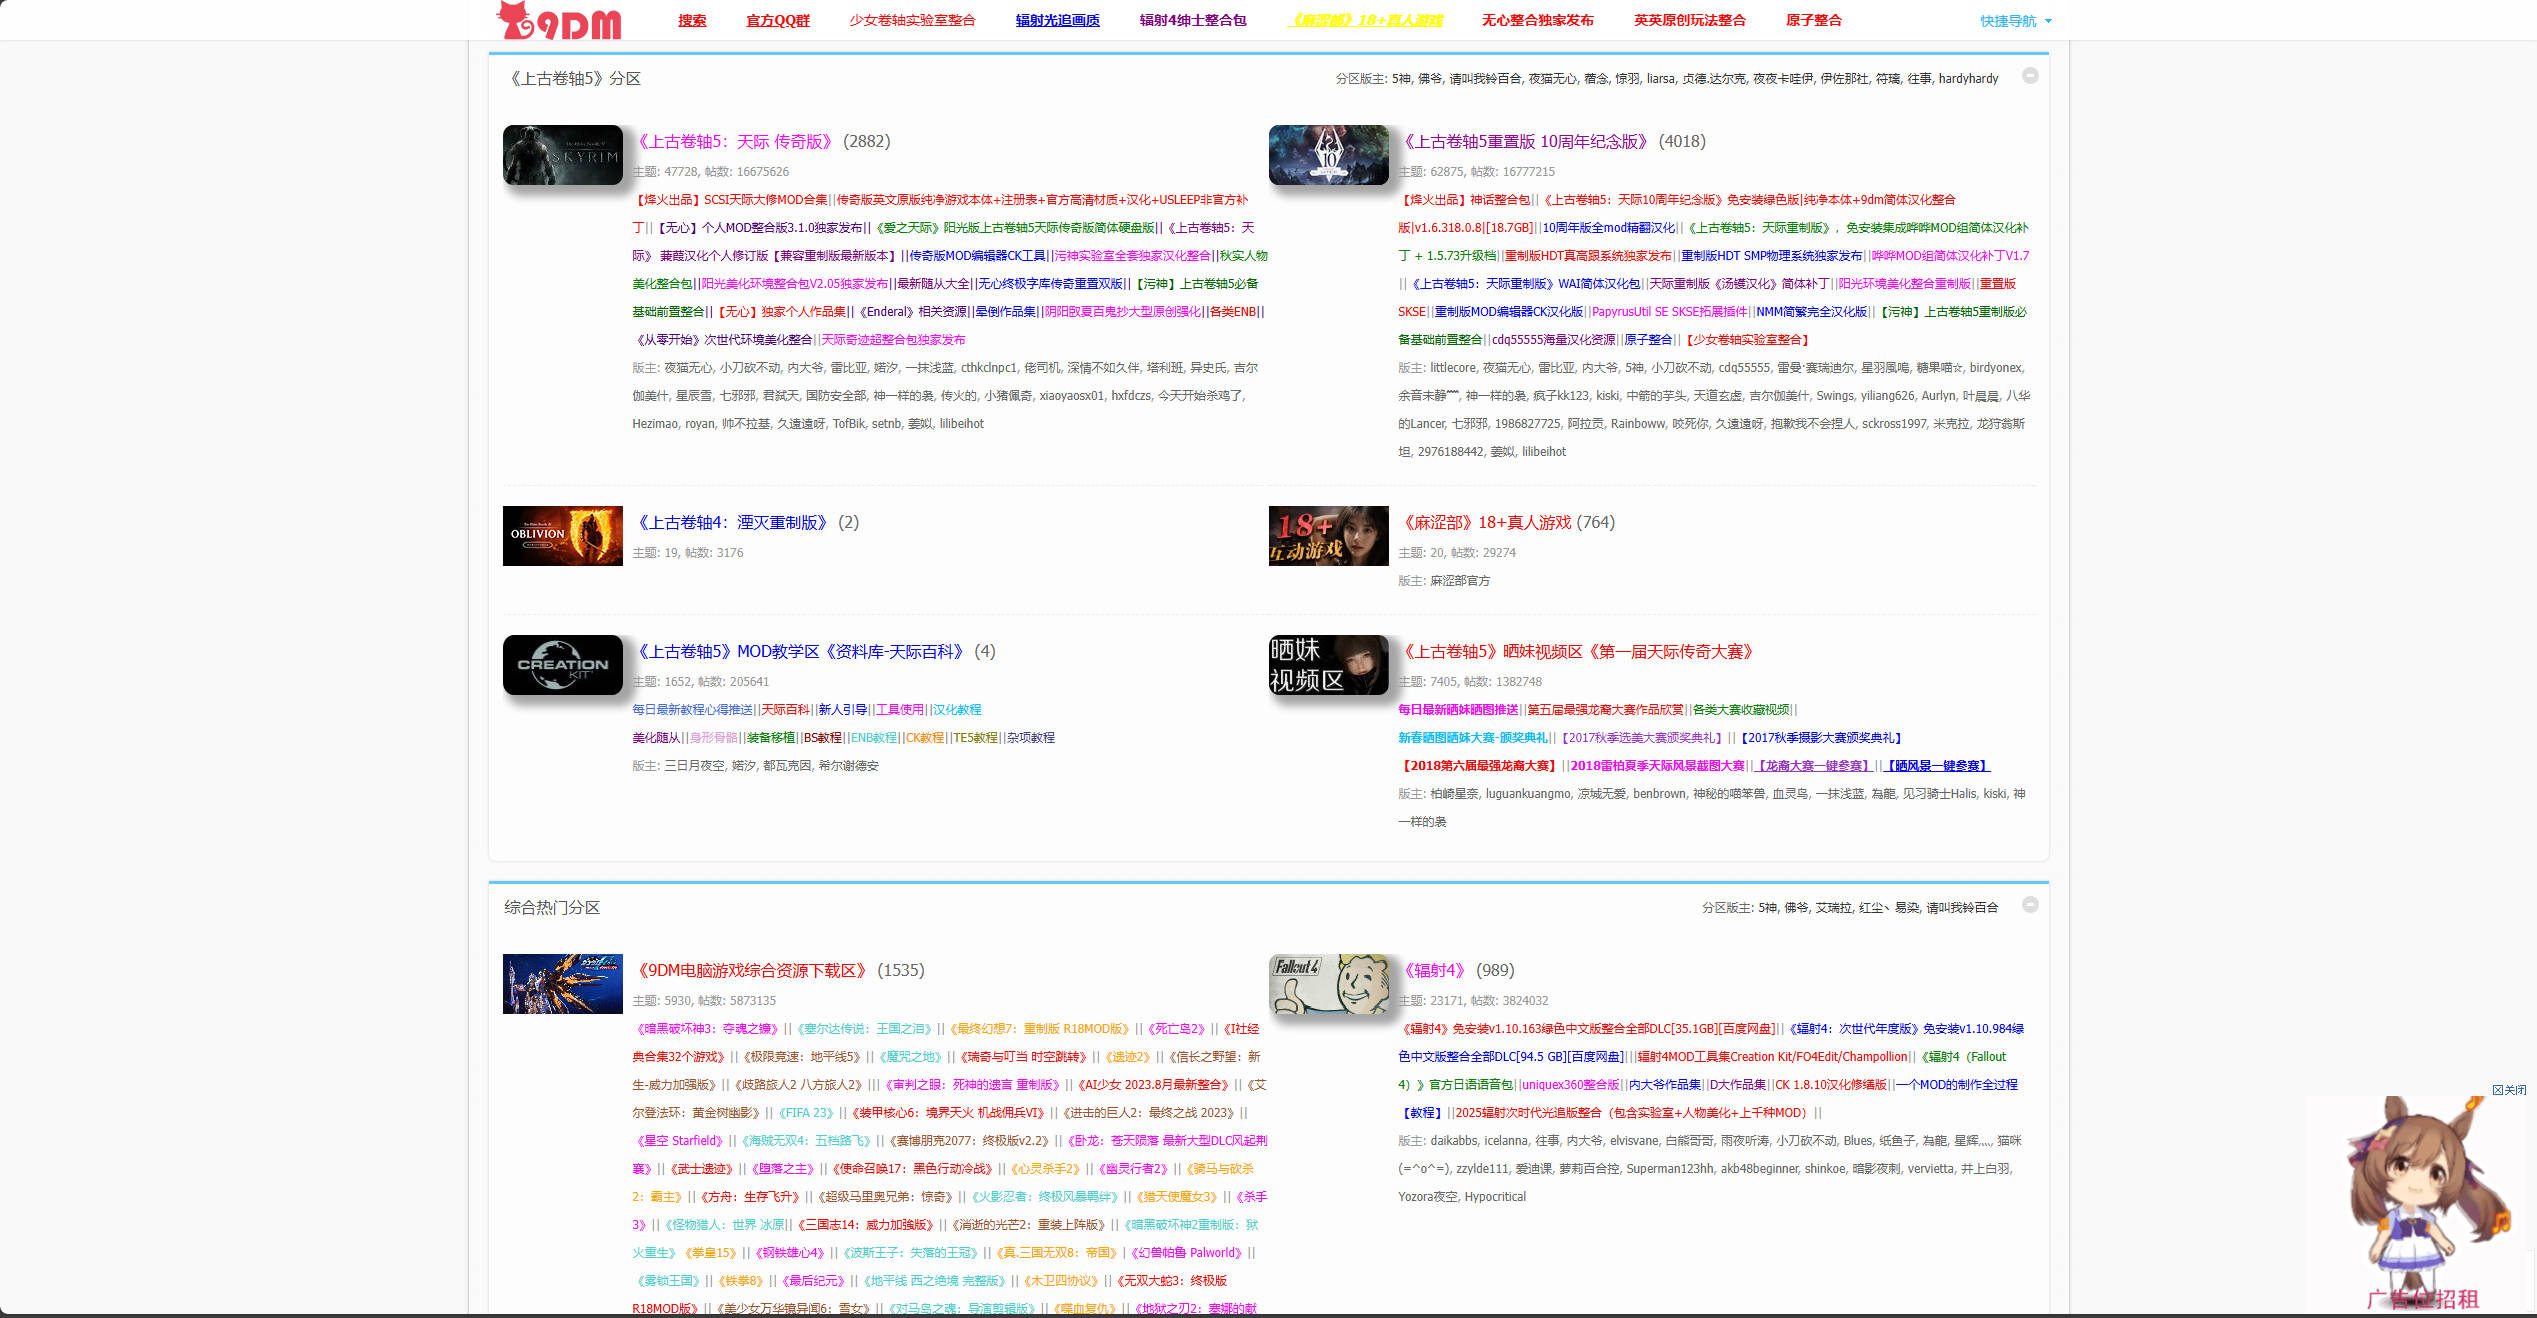Open the Creation Kit forum thumbnail
The height and width of the screenshot is (1318, 2537).
[x=563, y=665]
